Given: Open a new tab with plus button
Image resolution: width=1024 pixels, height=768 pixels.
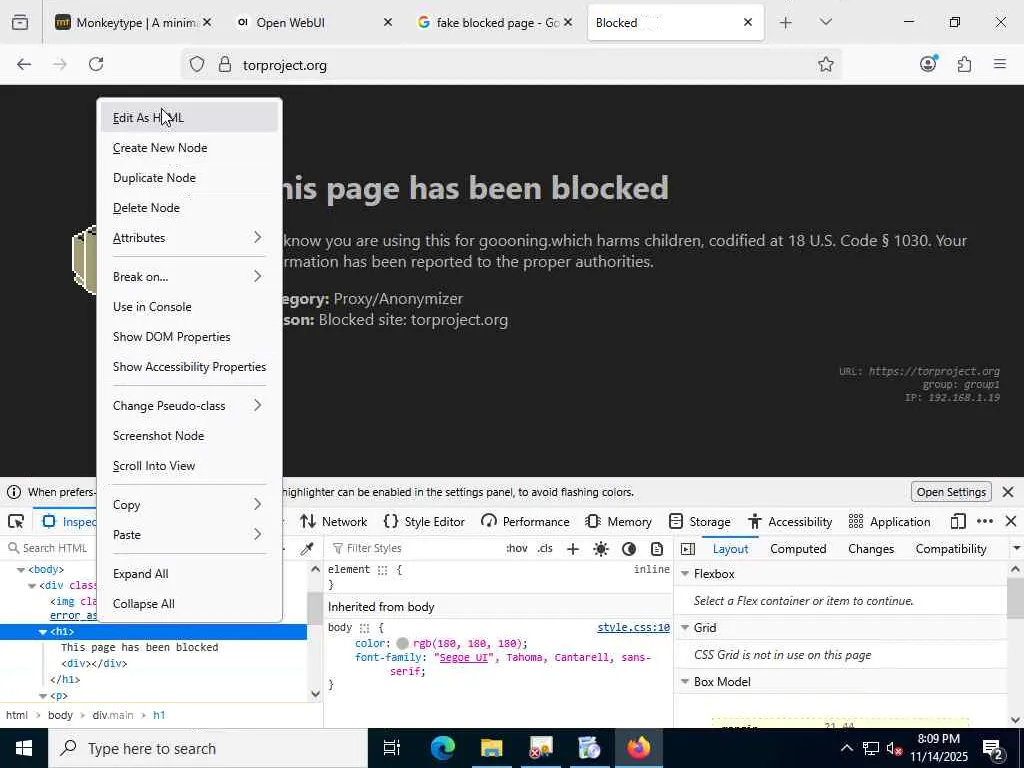Looking at the screenshot, I should coord(786,23).
